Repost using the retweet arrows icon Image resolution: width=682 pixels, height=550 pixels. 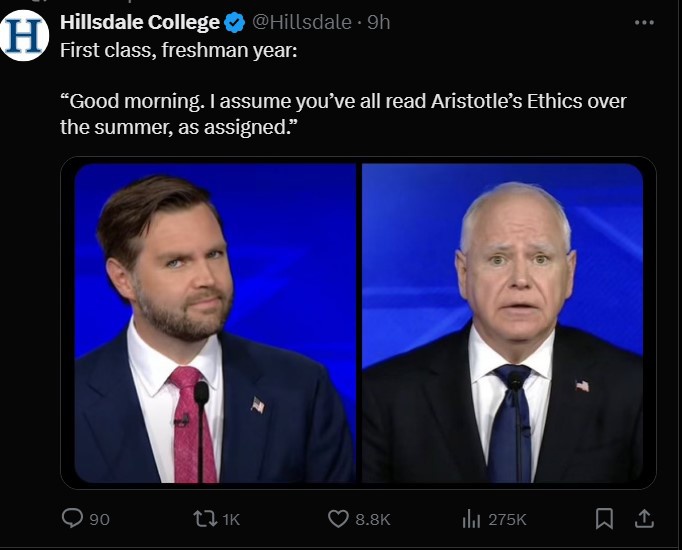pyautogui.click(x=203, y=518)
